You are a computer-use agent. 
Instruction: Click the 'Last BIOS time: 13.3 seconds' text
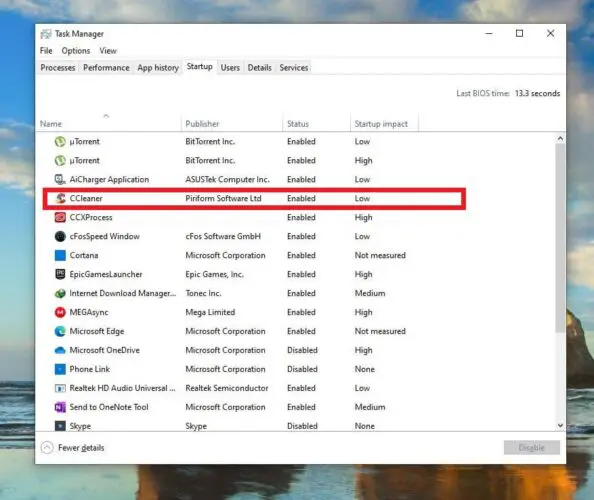tap(508, 93)
